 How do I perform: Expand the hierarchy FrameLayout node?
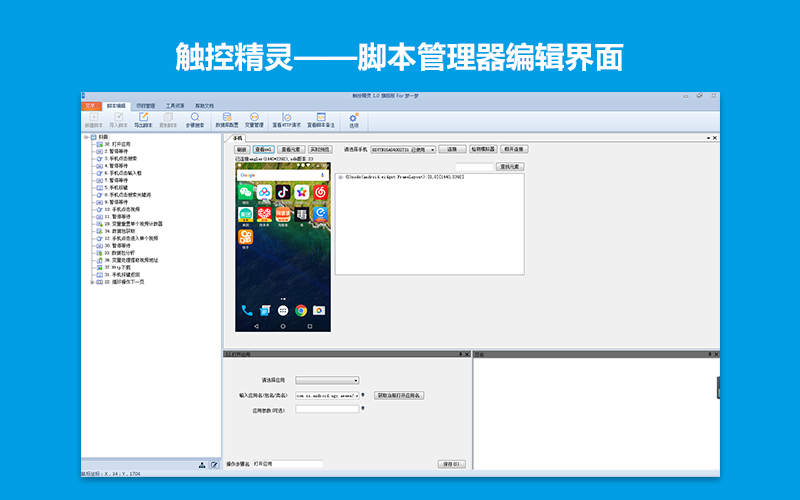(x=340, y=177)
